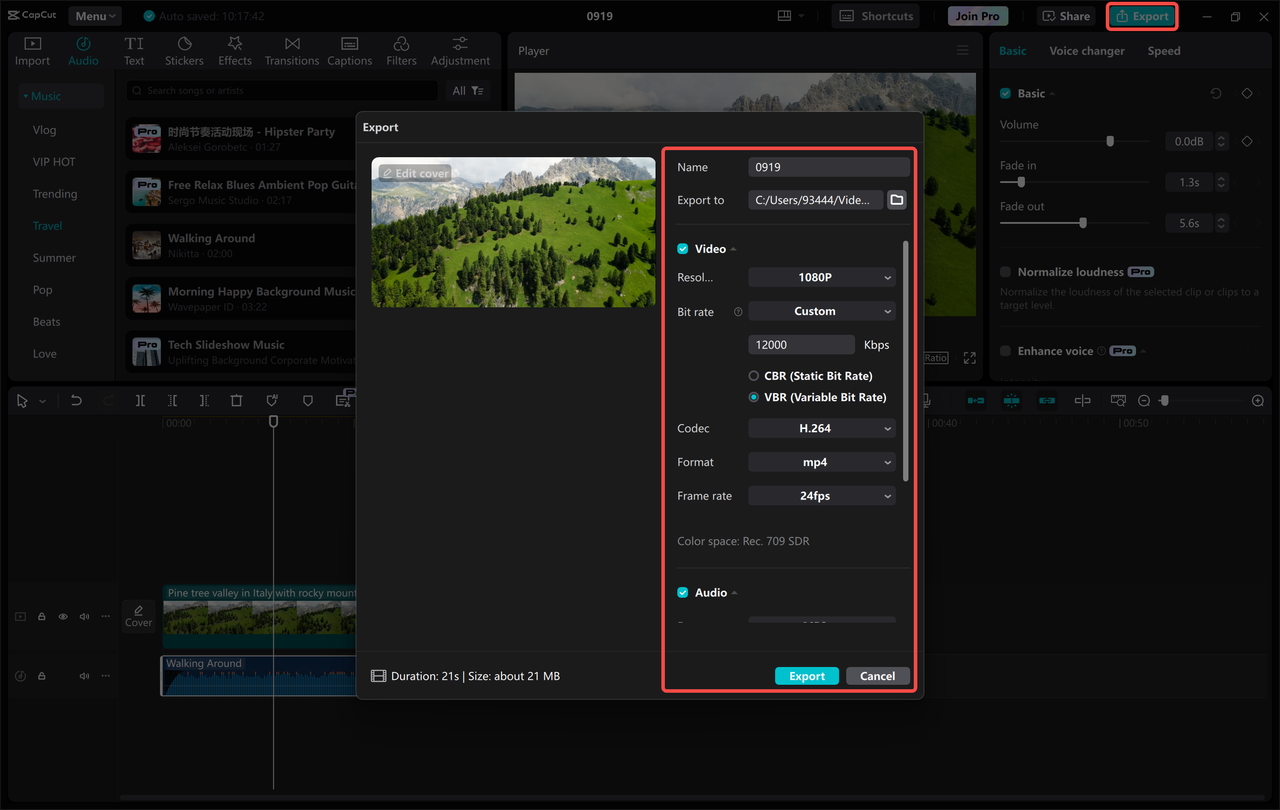Switch to the Voice changer tab
The height and width of the screenshot is (810, 1280).
pos(1087,51)
